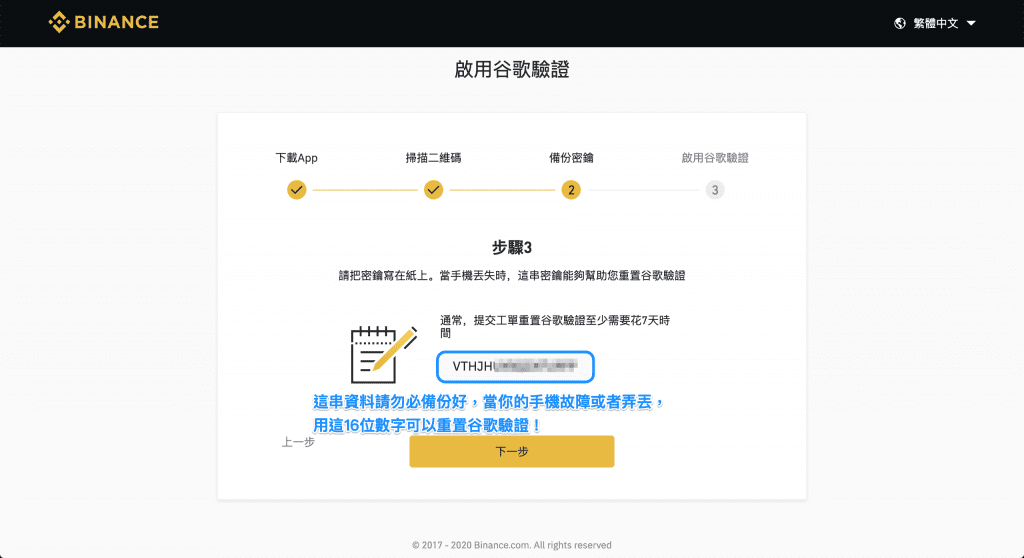Go to the 下載App step label
The image size is (1024, 558).
296,158
